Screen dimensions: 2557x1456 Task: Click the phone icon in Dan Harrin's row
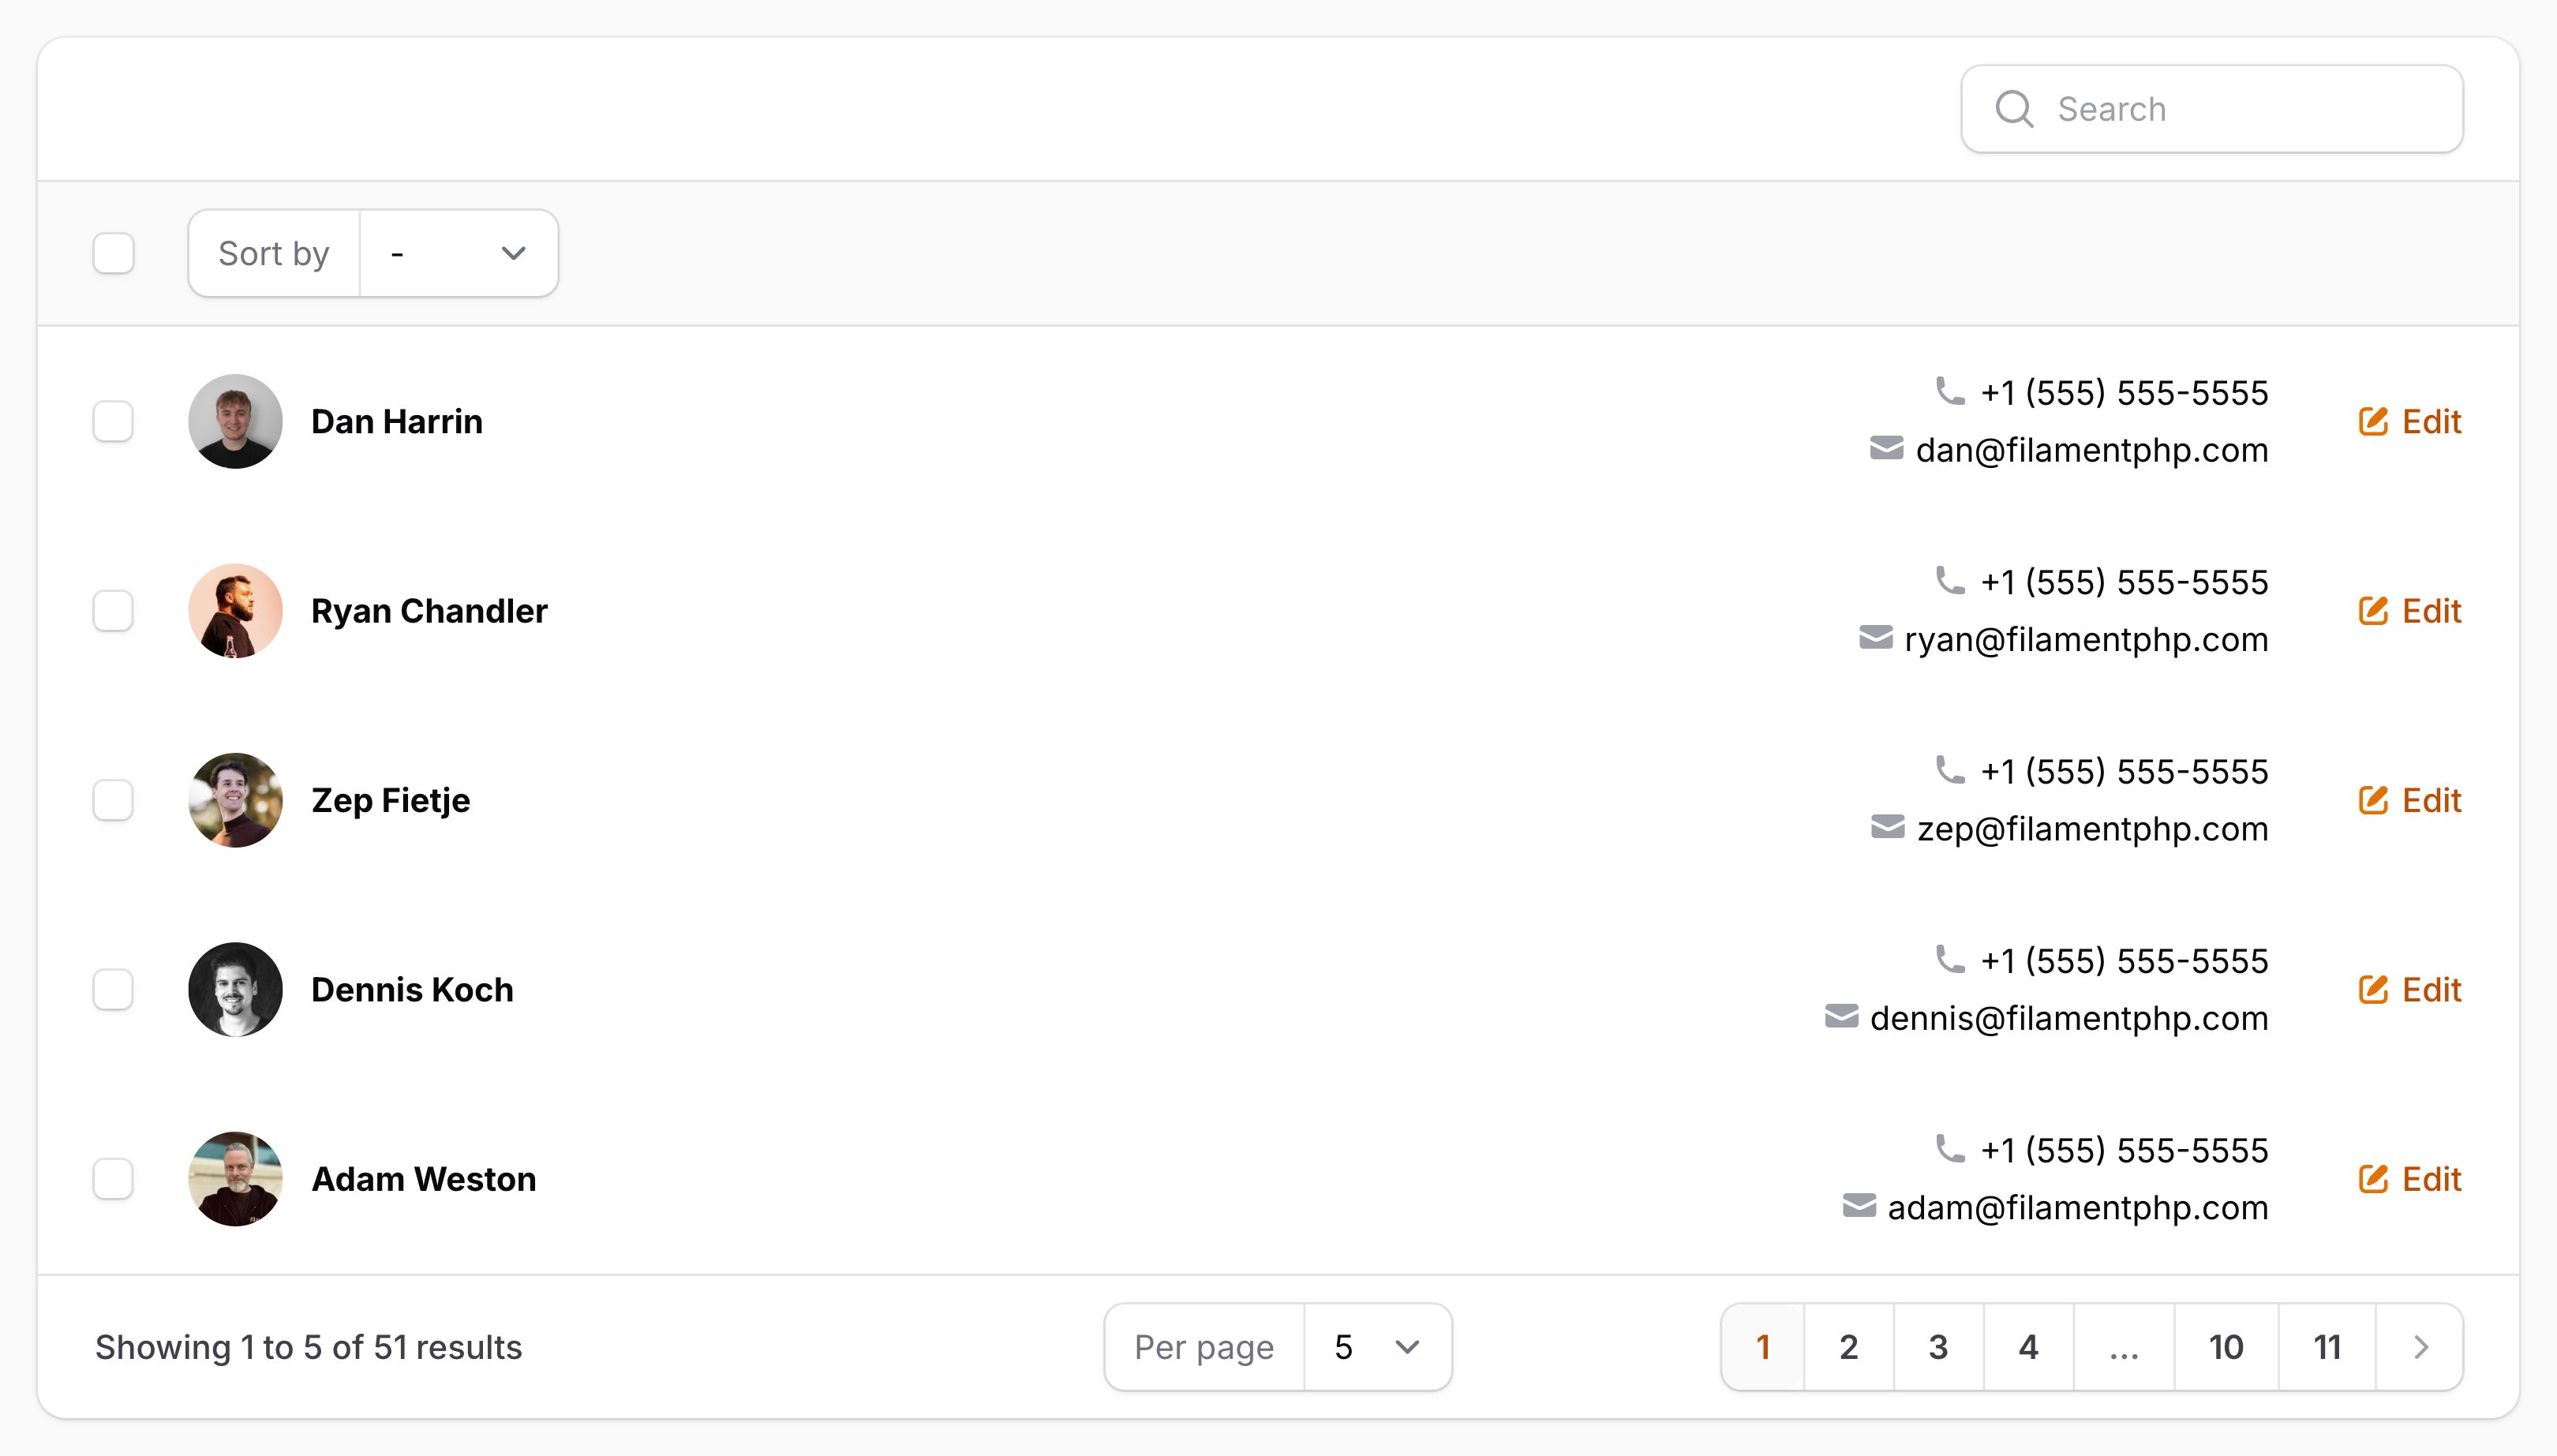pos(1949,391)
